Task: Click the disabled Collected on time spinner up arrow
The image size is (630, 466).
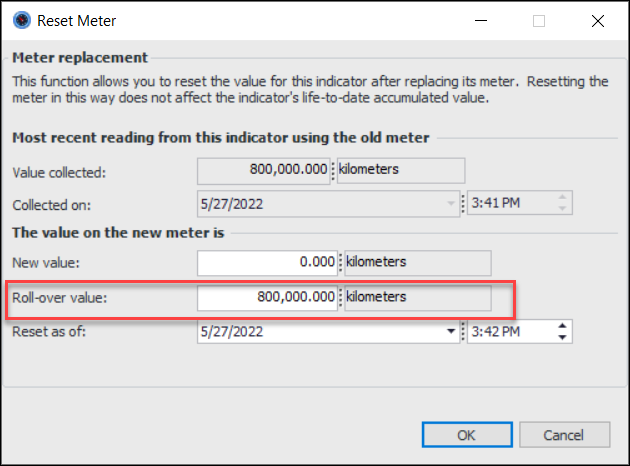Action: click(x=562, y=197)
